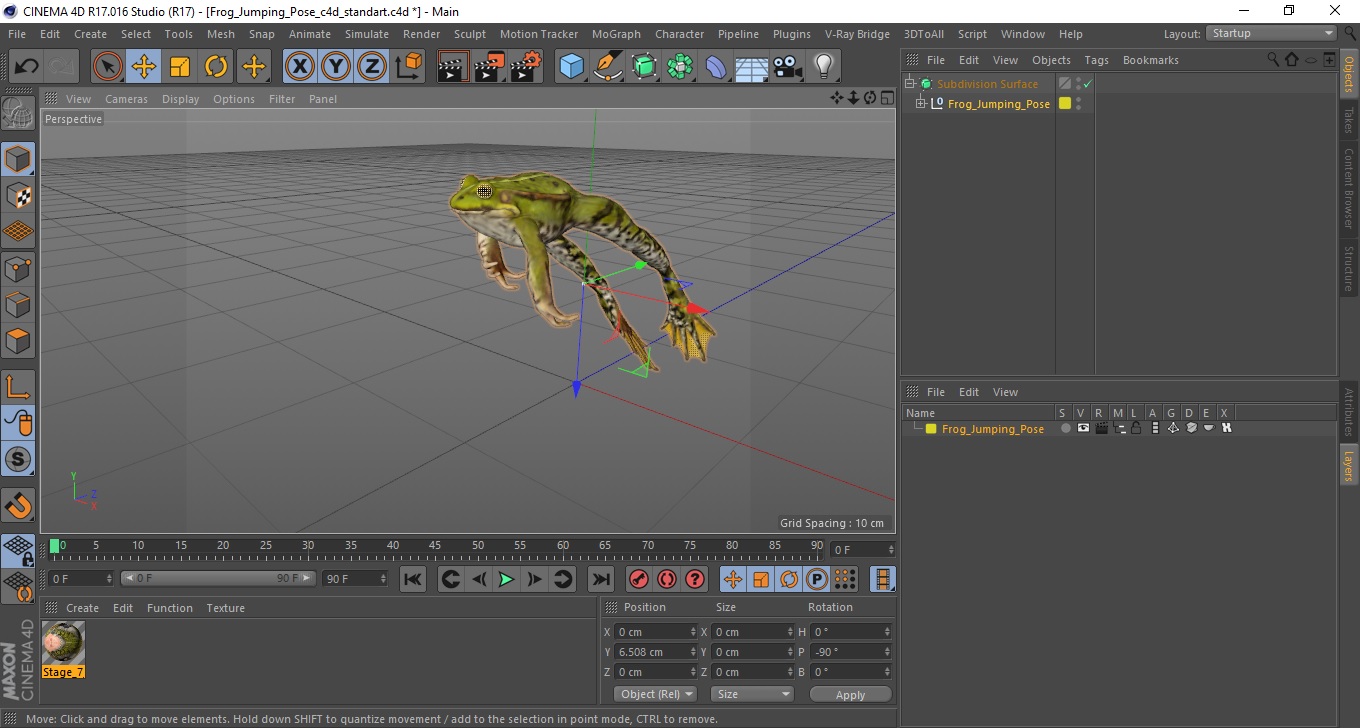
Task: Click the Subdivision Surface layer indicator box
Action: 1065,84
